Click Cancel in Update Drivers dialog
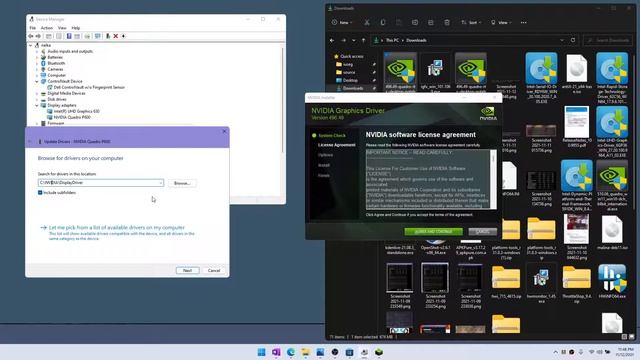Viewport: 640px width, 360px height. (214, 271)
